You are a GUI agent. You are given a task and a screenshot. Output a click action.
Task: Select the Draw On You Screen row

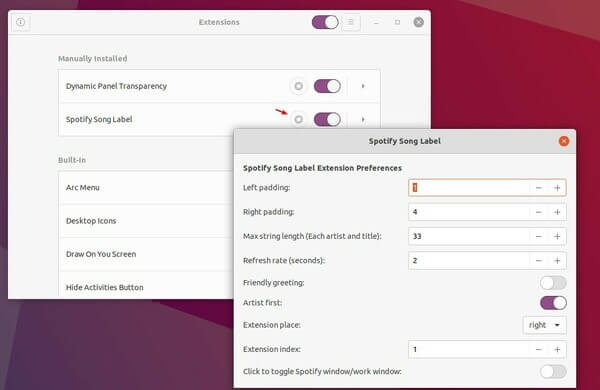[x=146, y=254]
